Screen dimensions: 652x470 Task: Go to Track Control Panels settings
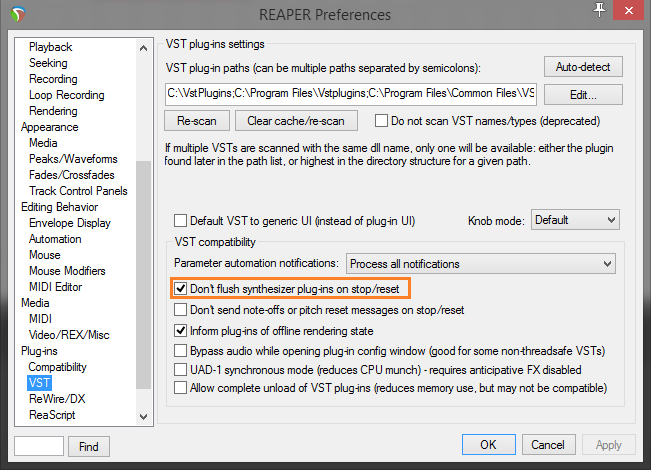click(x=78, y=191)
